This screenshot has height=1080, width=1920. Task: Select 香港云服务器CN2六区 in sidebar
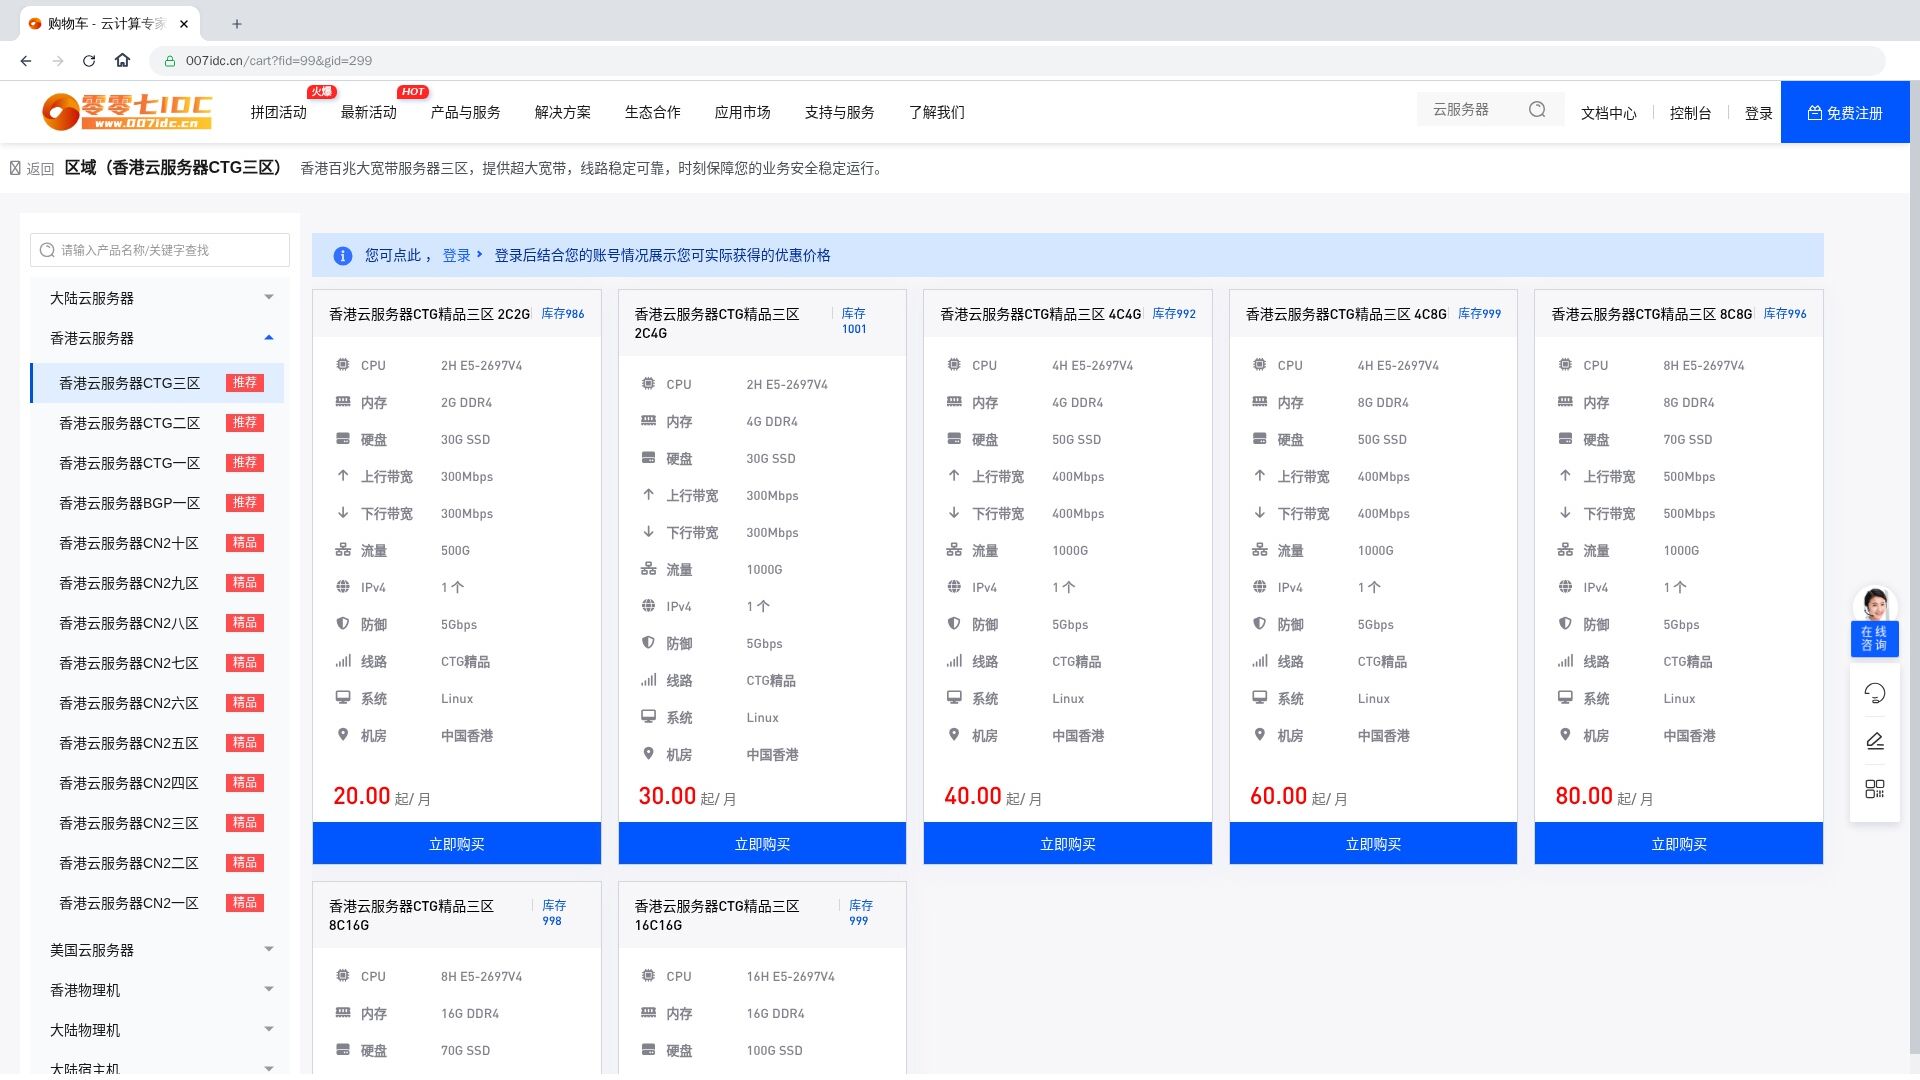(158, 703)
